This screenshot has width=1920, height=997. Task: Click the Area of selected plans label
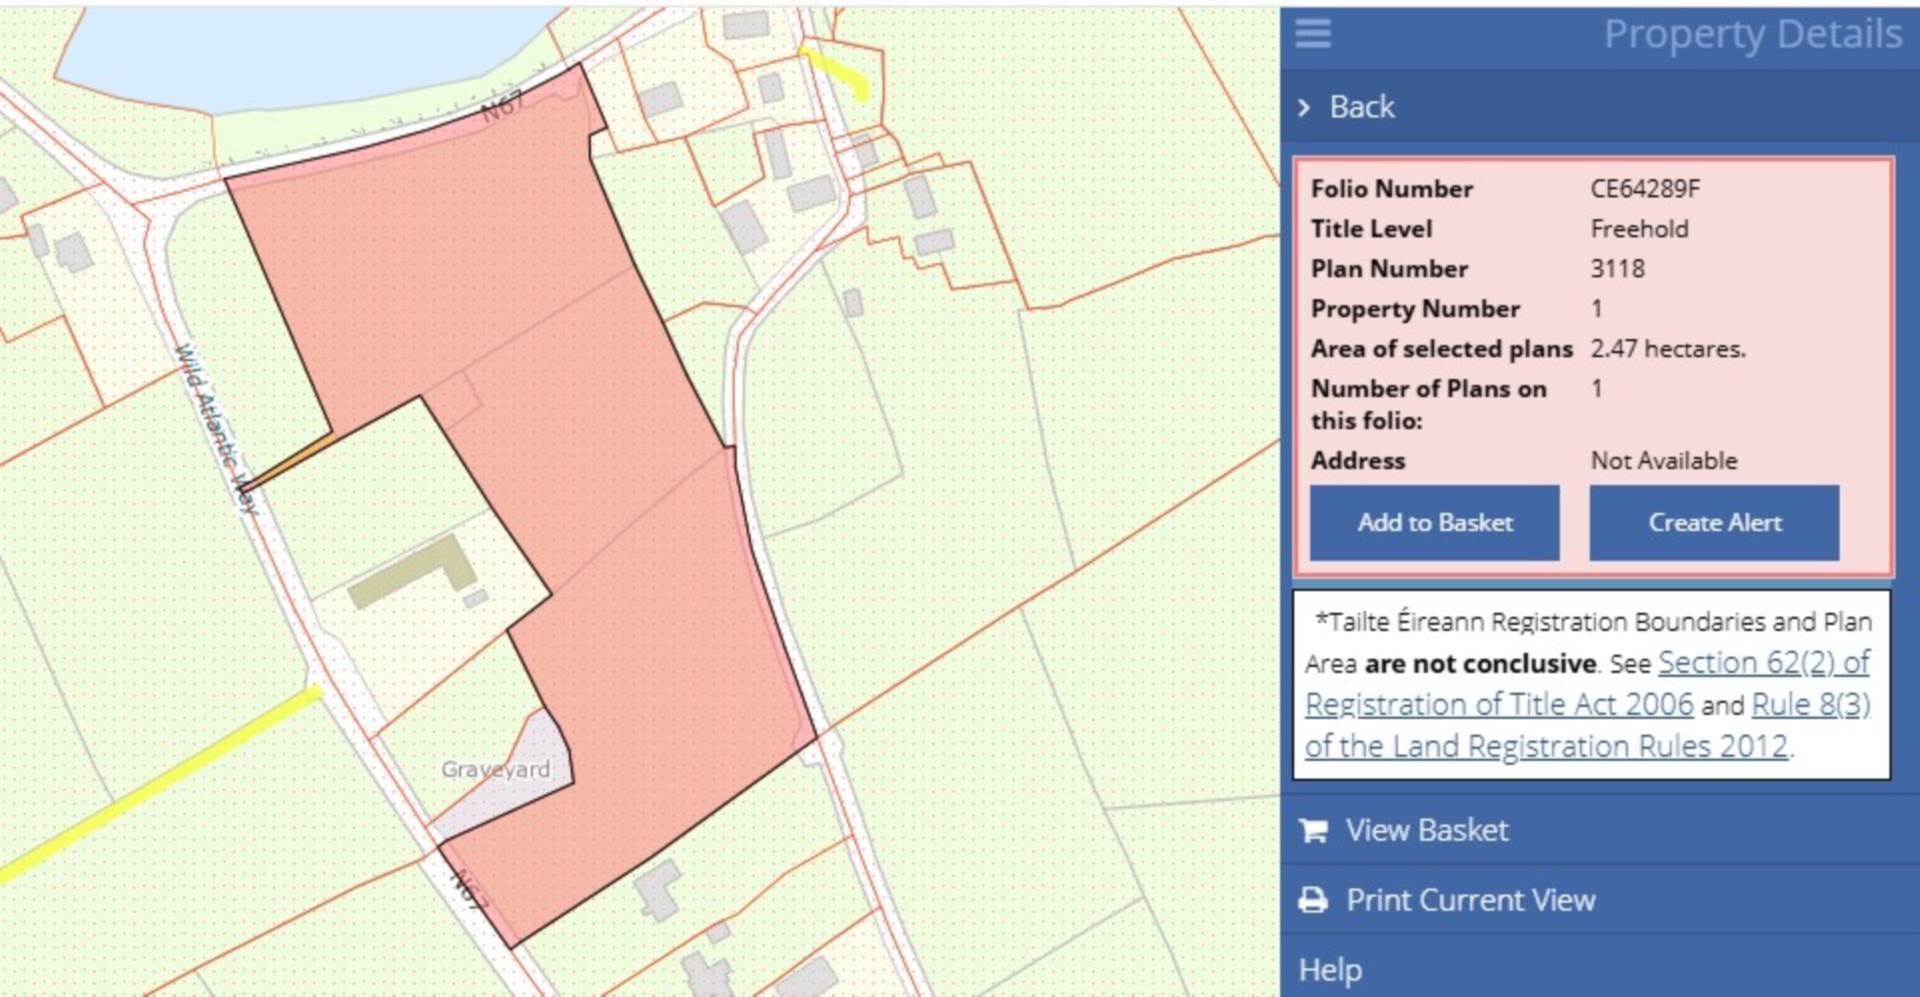[1441, 349]
